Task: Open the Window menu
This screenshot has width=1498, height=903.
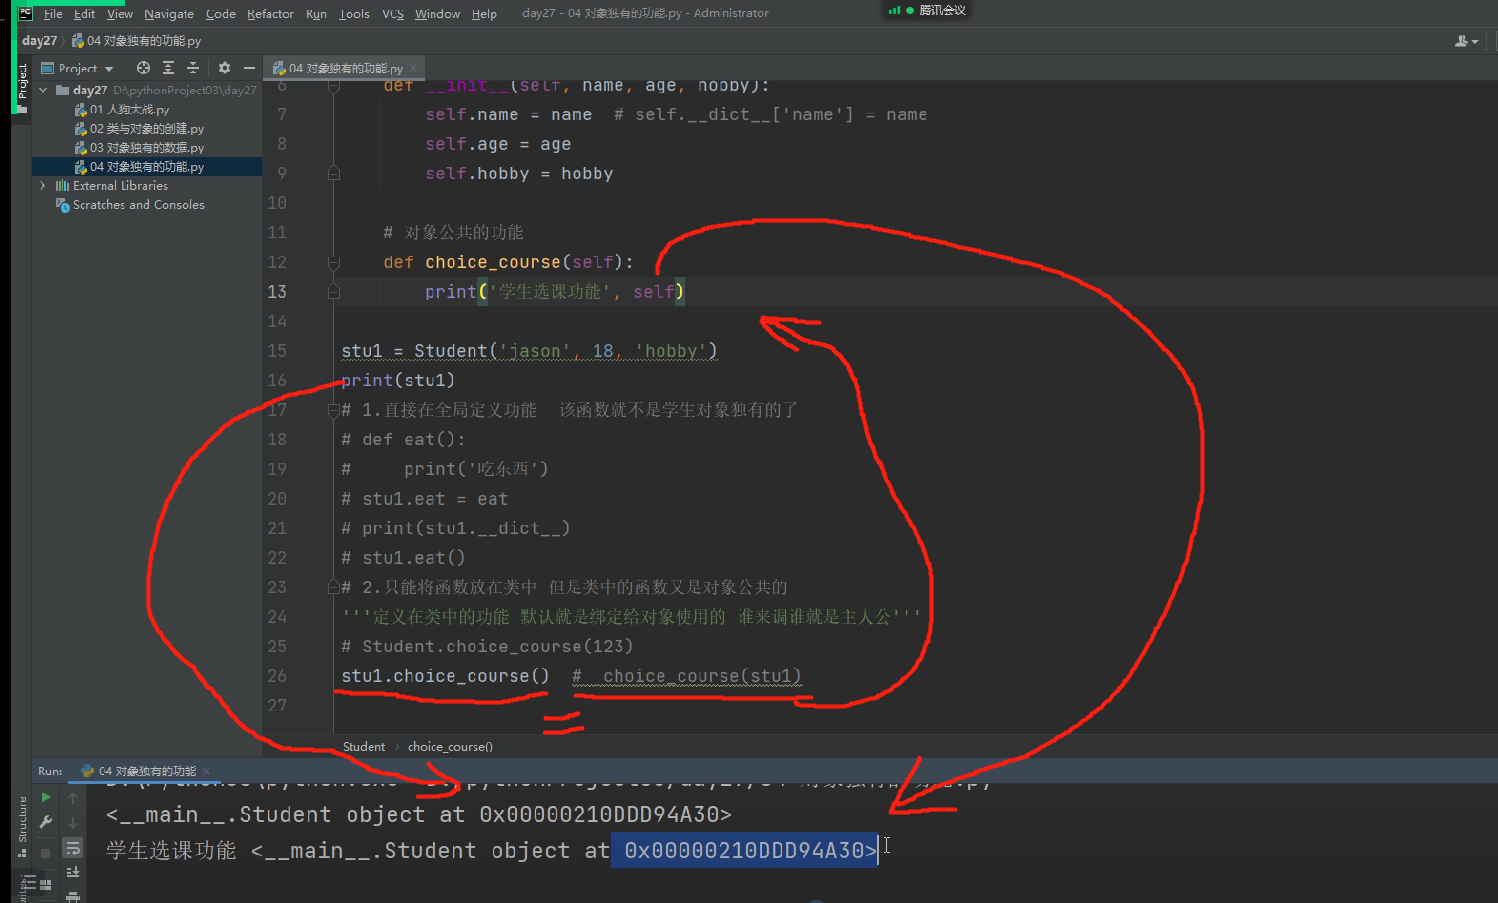Action: (437, 14)
